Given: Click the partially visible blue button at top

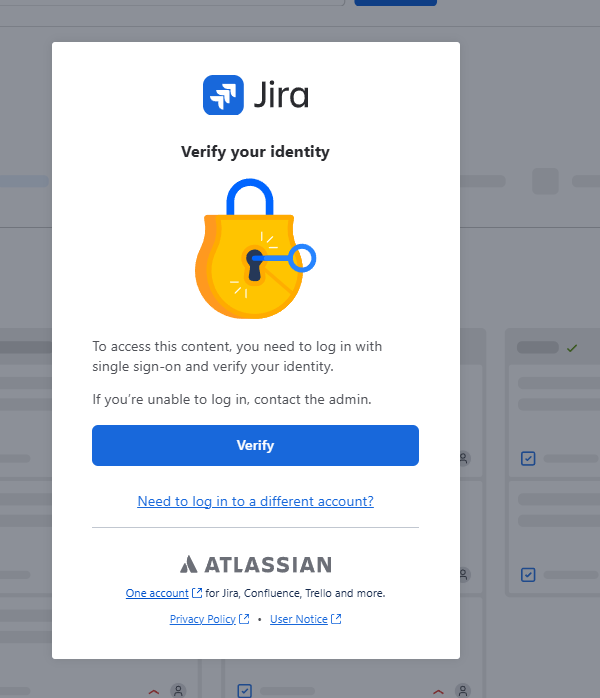Looking at the screenshot, I should click(x=395, y=3).
